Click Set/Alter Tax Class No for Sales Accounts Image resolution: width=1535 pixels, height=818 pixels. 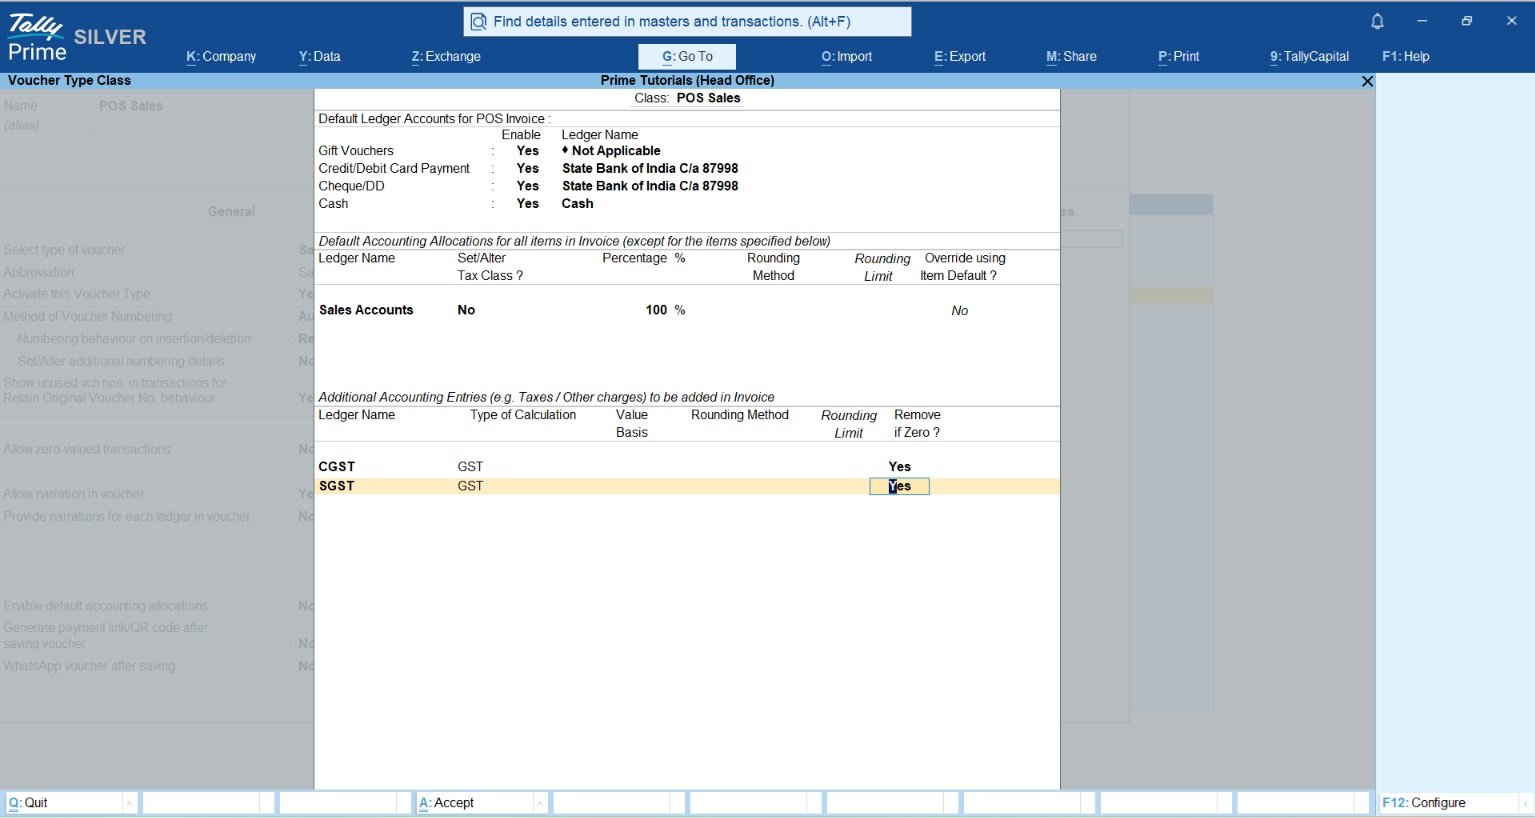click(466, 311)
